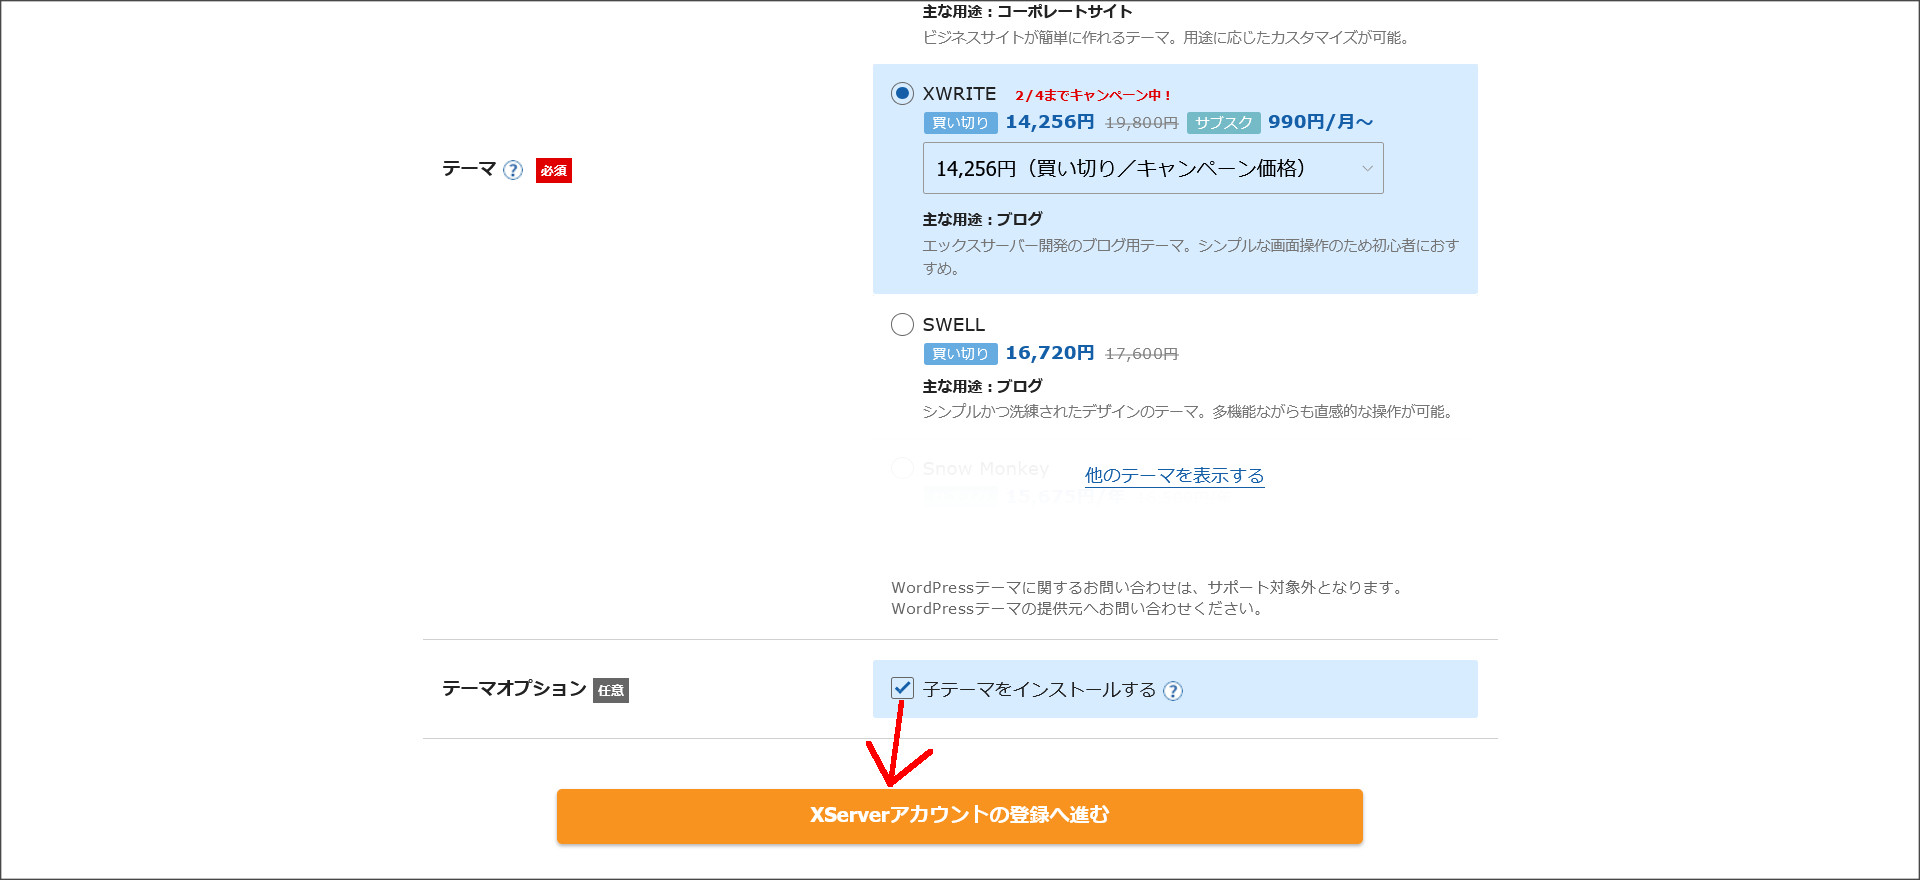The width and height of the screenshot is (1920, 880).
Task: Click the XWRITE 14,256円 price text
Action: pyautogui.click(x=1050, y=122)
